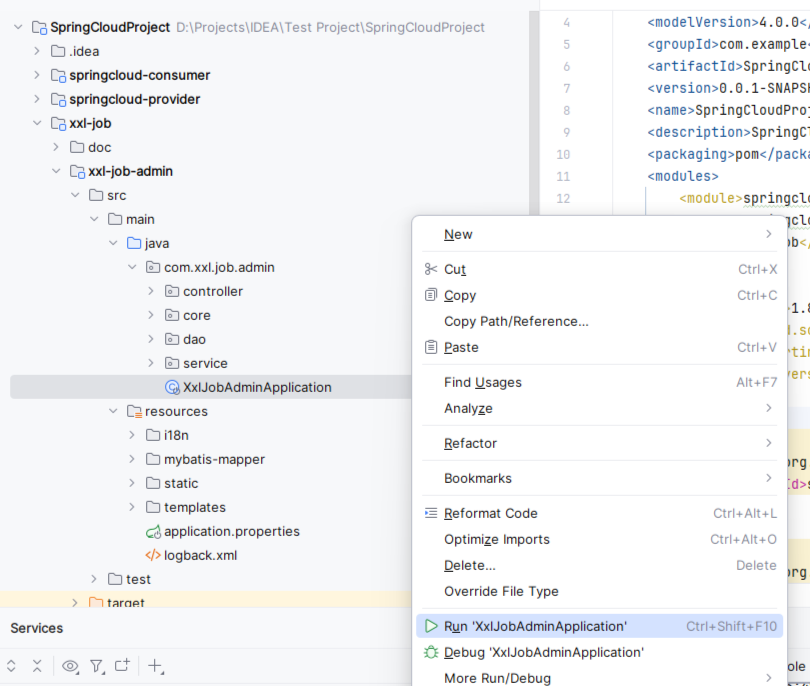Select Delete... in context menu
The height and width of the screenshot is (686, 810).
pyautogui.click(x=599, y=565)
